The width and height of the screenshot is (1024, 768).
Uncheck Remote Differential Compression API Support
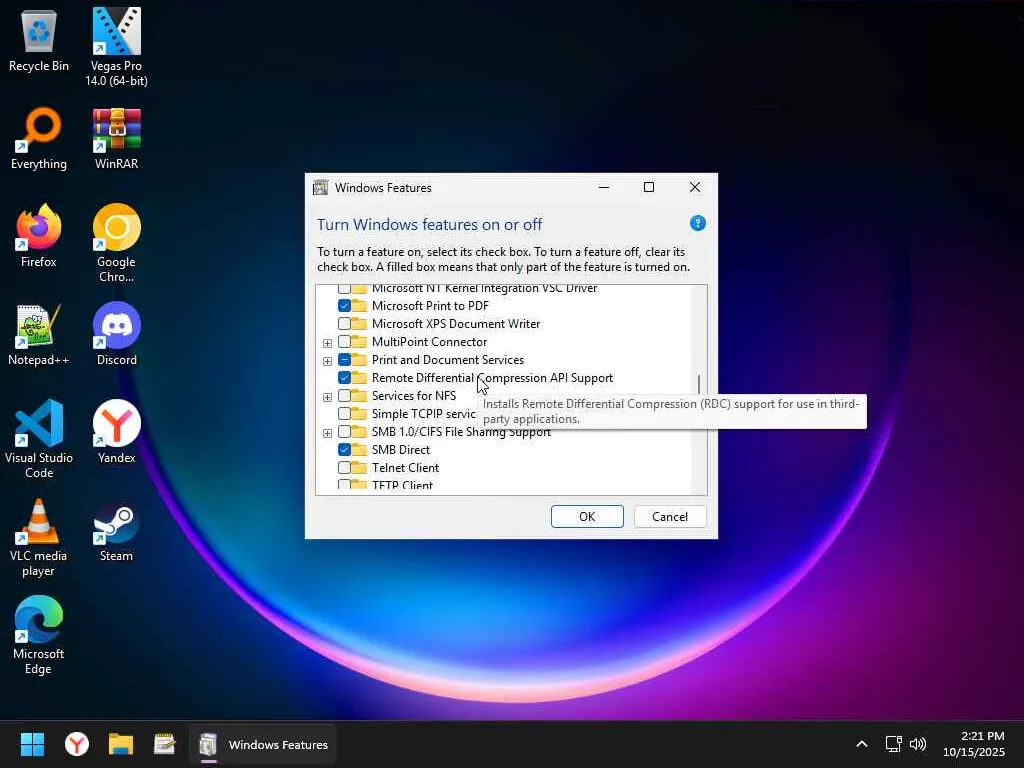click(x=344, y=377)
